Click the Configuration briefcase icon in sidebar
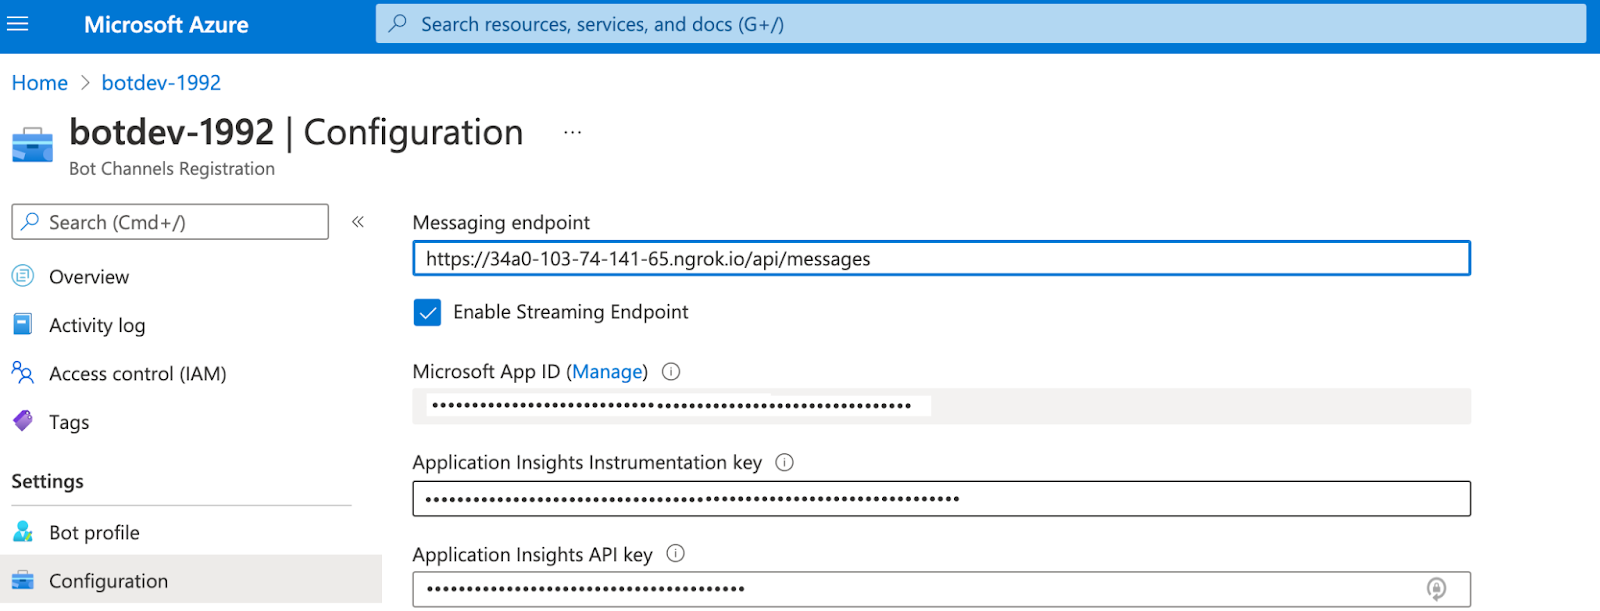Viewport: 1600px width, 611px height. [22, 580]
